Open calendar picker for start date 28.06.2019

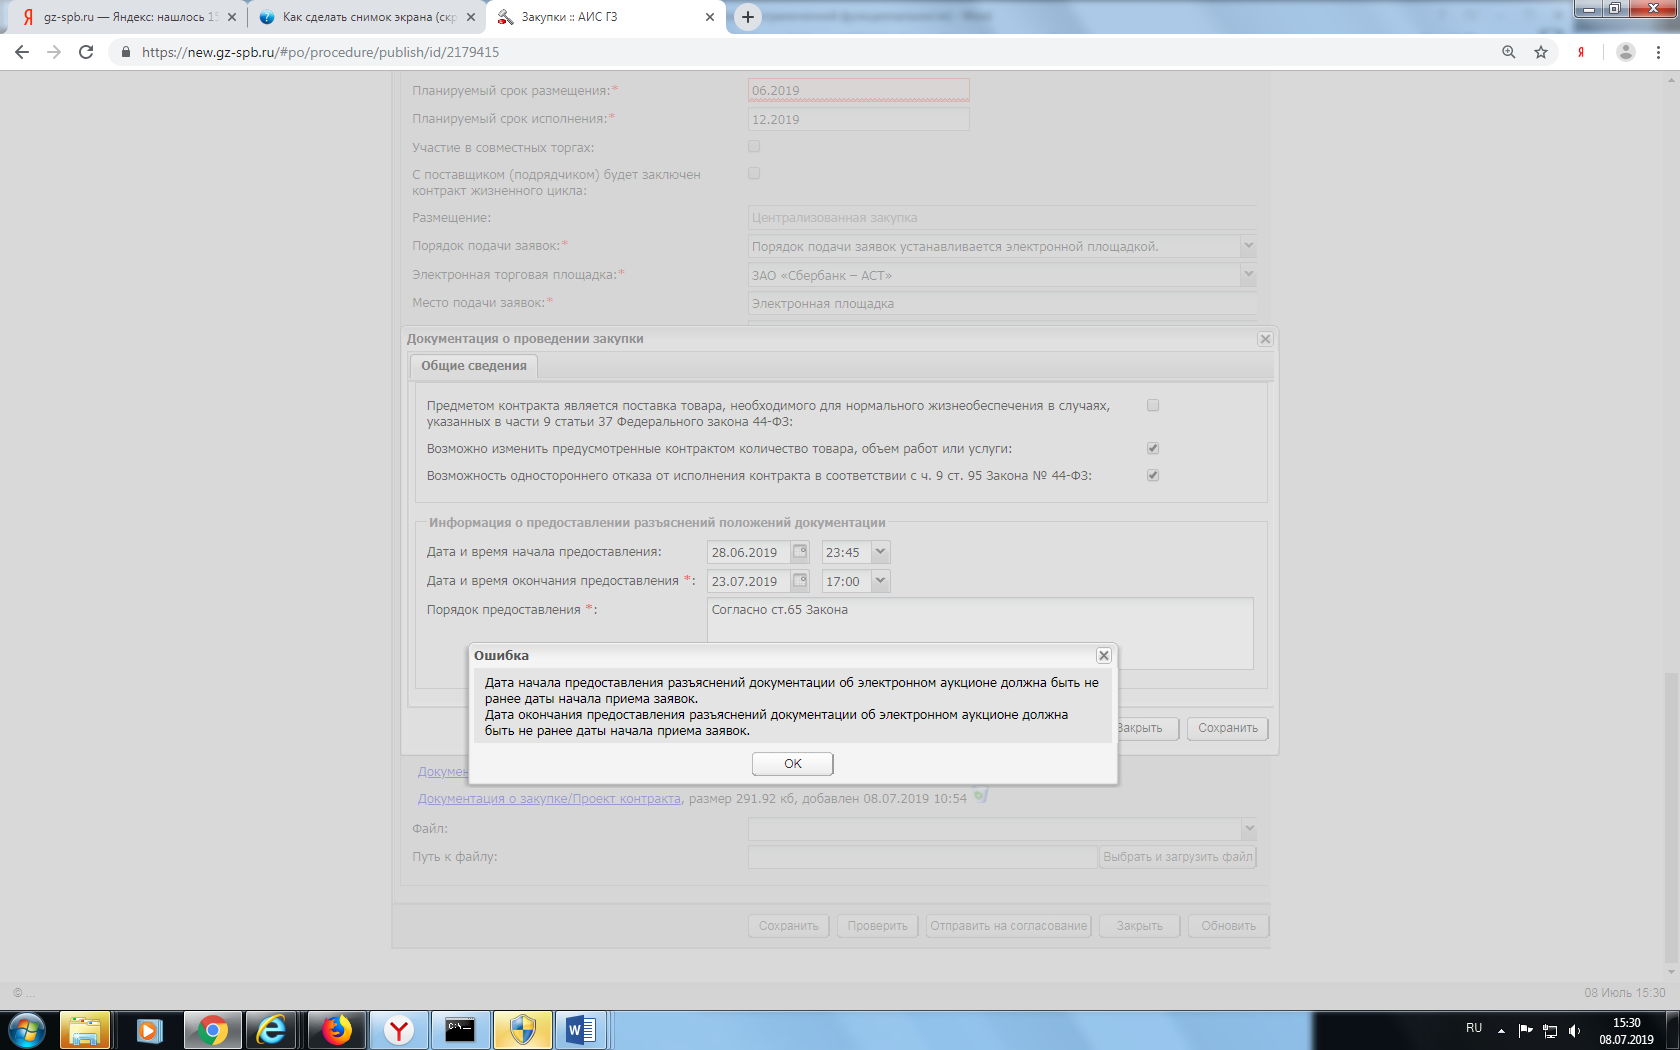click(800, 552)
